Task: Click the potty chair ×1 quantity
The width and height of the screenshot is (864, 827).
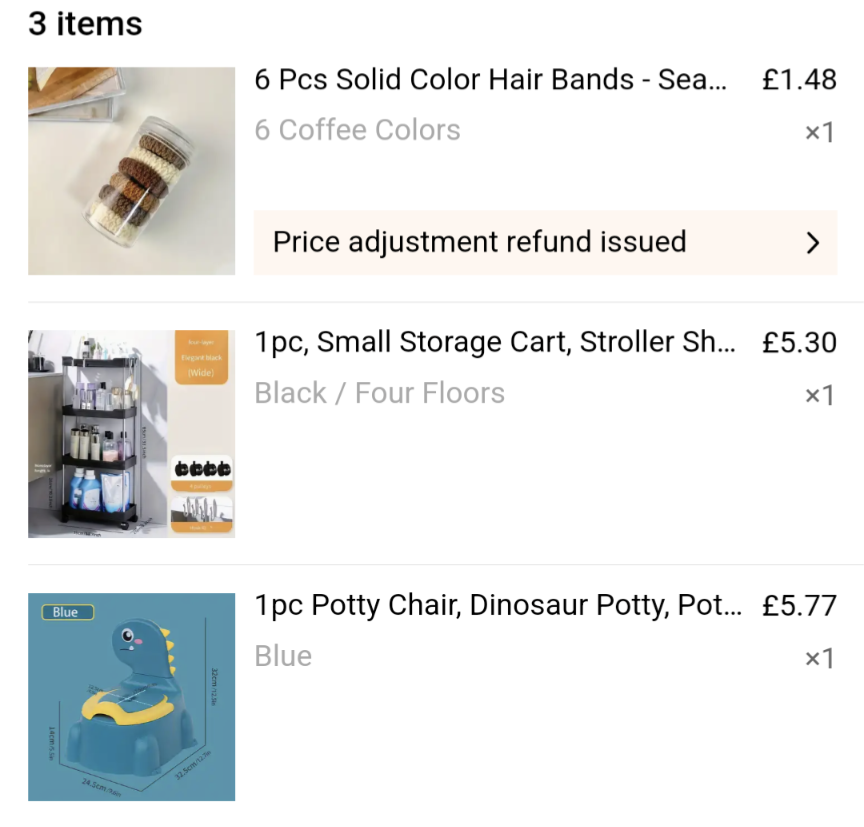Action: tap(819, 659)
